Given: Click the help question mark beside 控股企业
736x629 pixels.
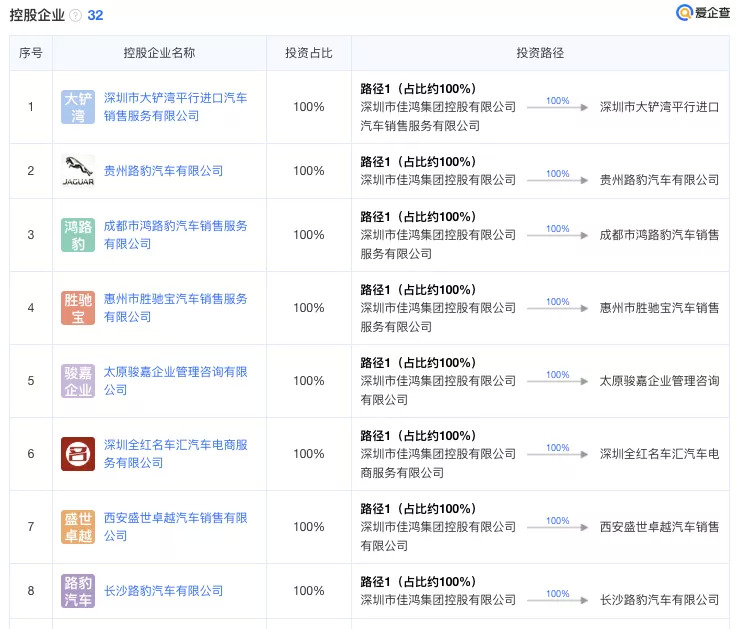Looking at the screenshot, I should pyautogui.click(x=76, y=16).
